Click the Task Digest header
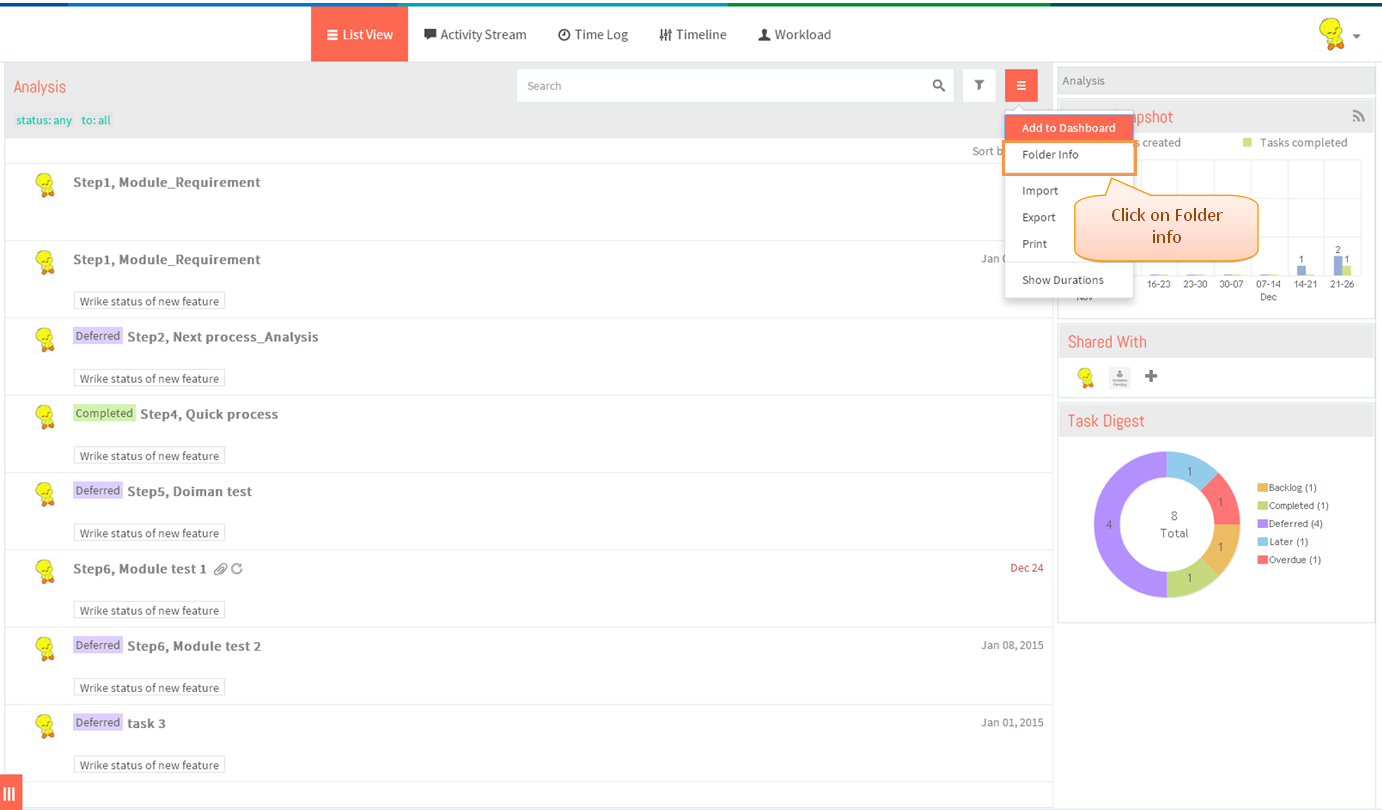The height and width of the screenshot is (810, 1382). (1105, 421)
